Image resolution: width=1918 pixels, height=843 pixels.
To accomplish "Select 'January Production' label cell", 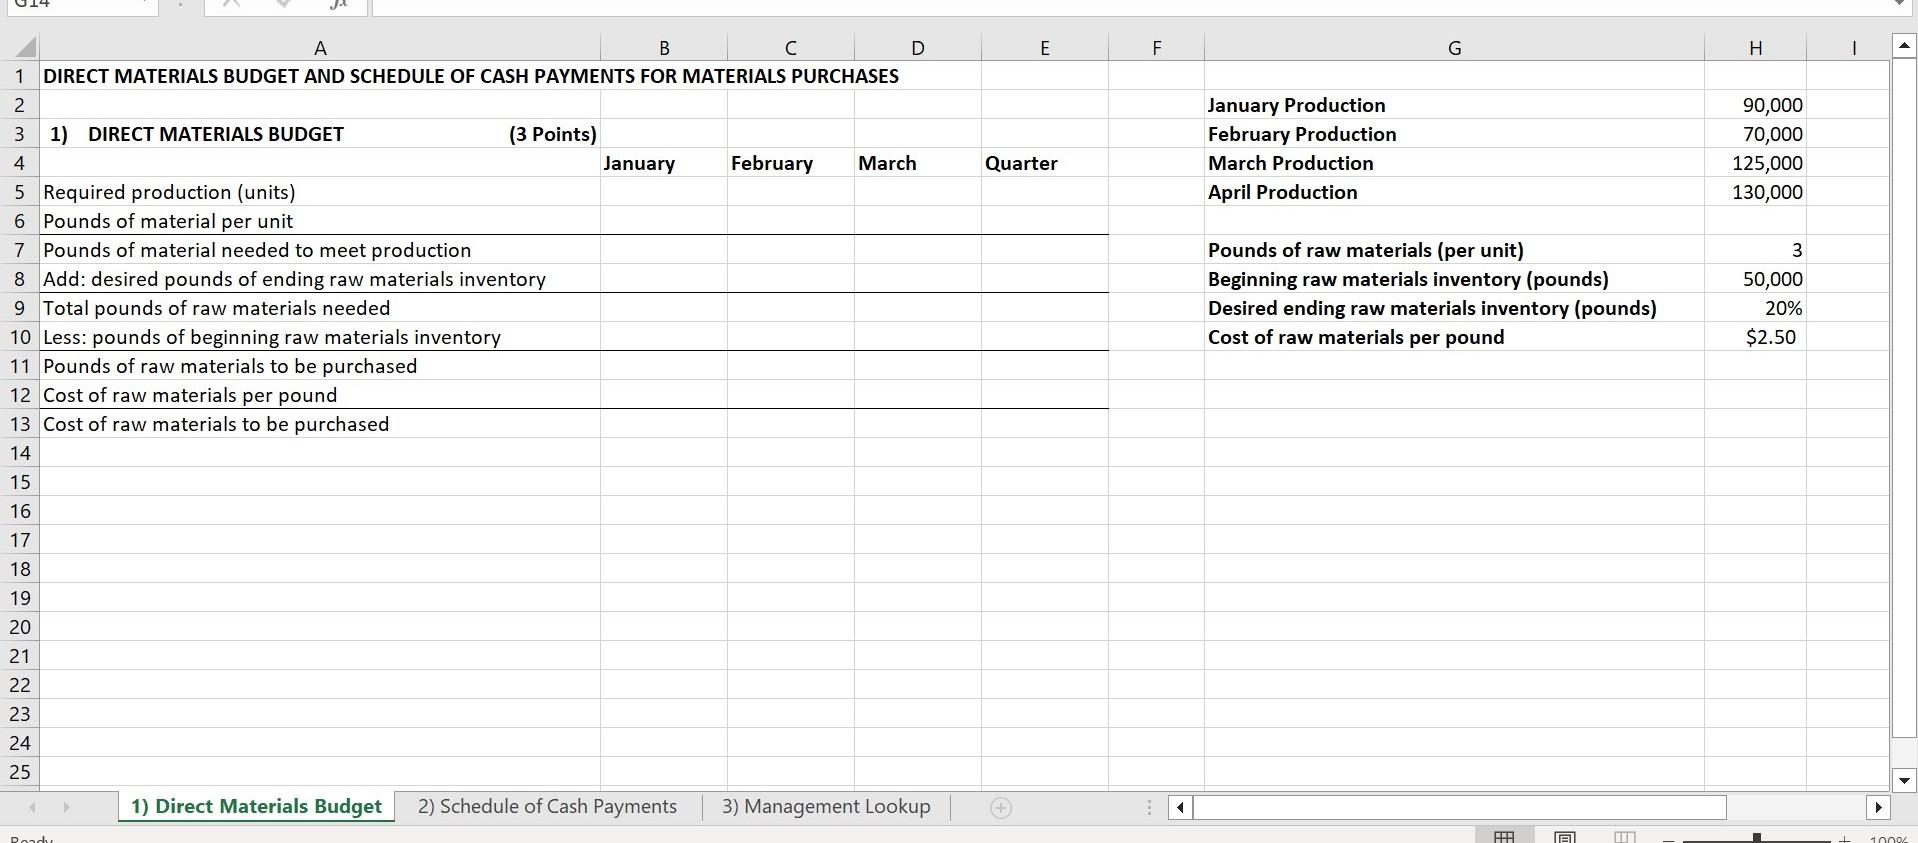I will tap(1455, 105).
